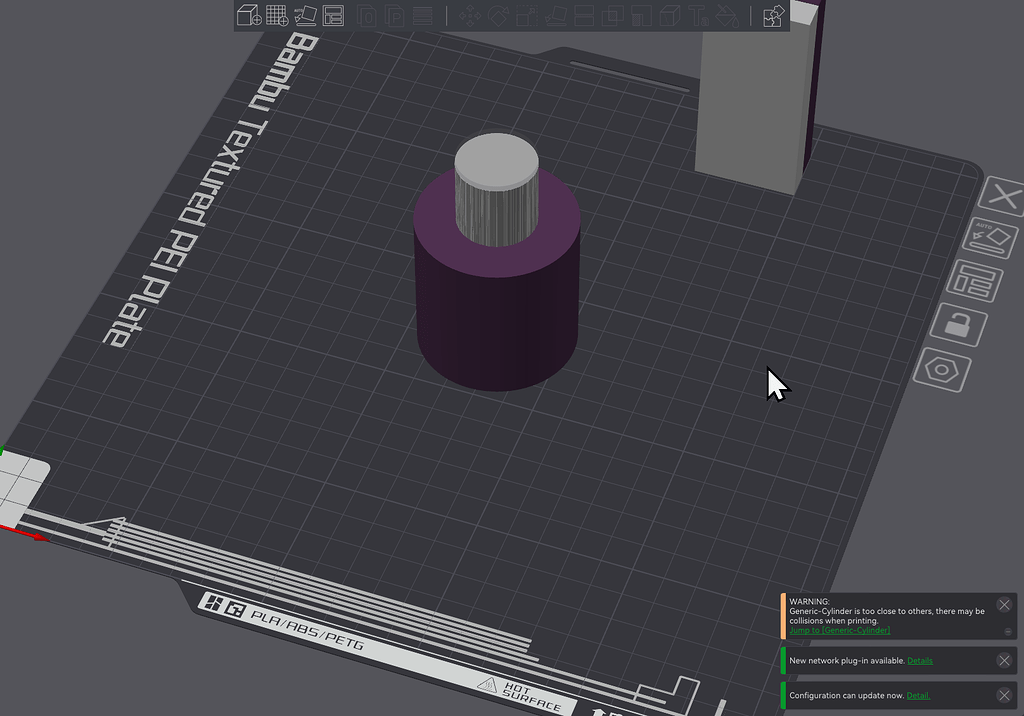Select the Move tool
The height and width of the screenshot is (716, 1024).
point(470,15)
